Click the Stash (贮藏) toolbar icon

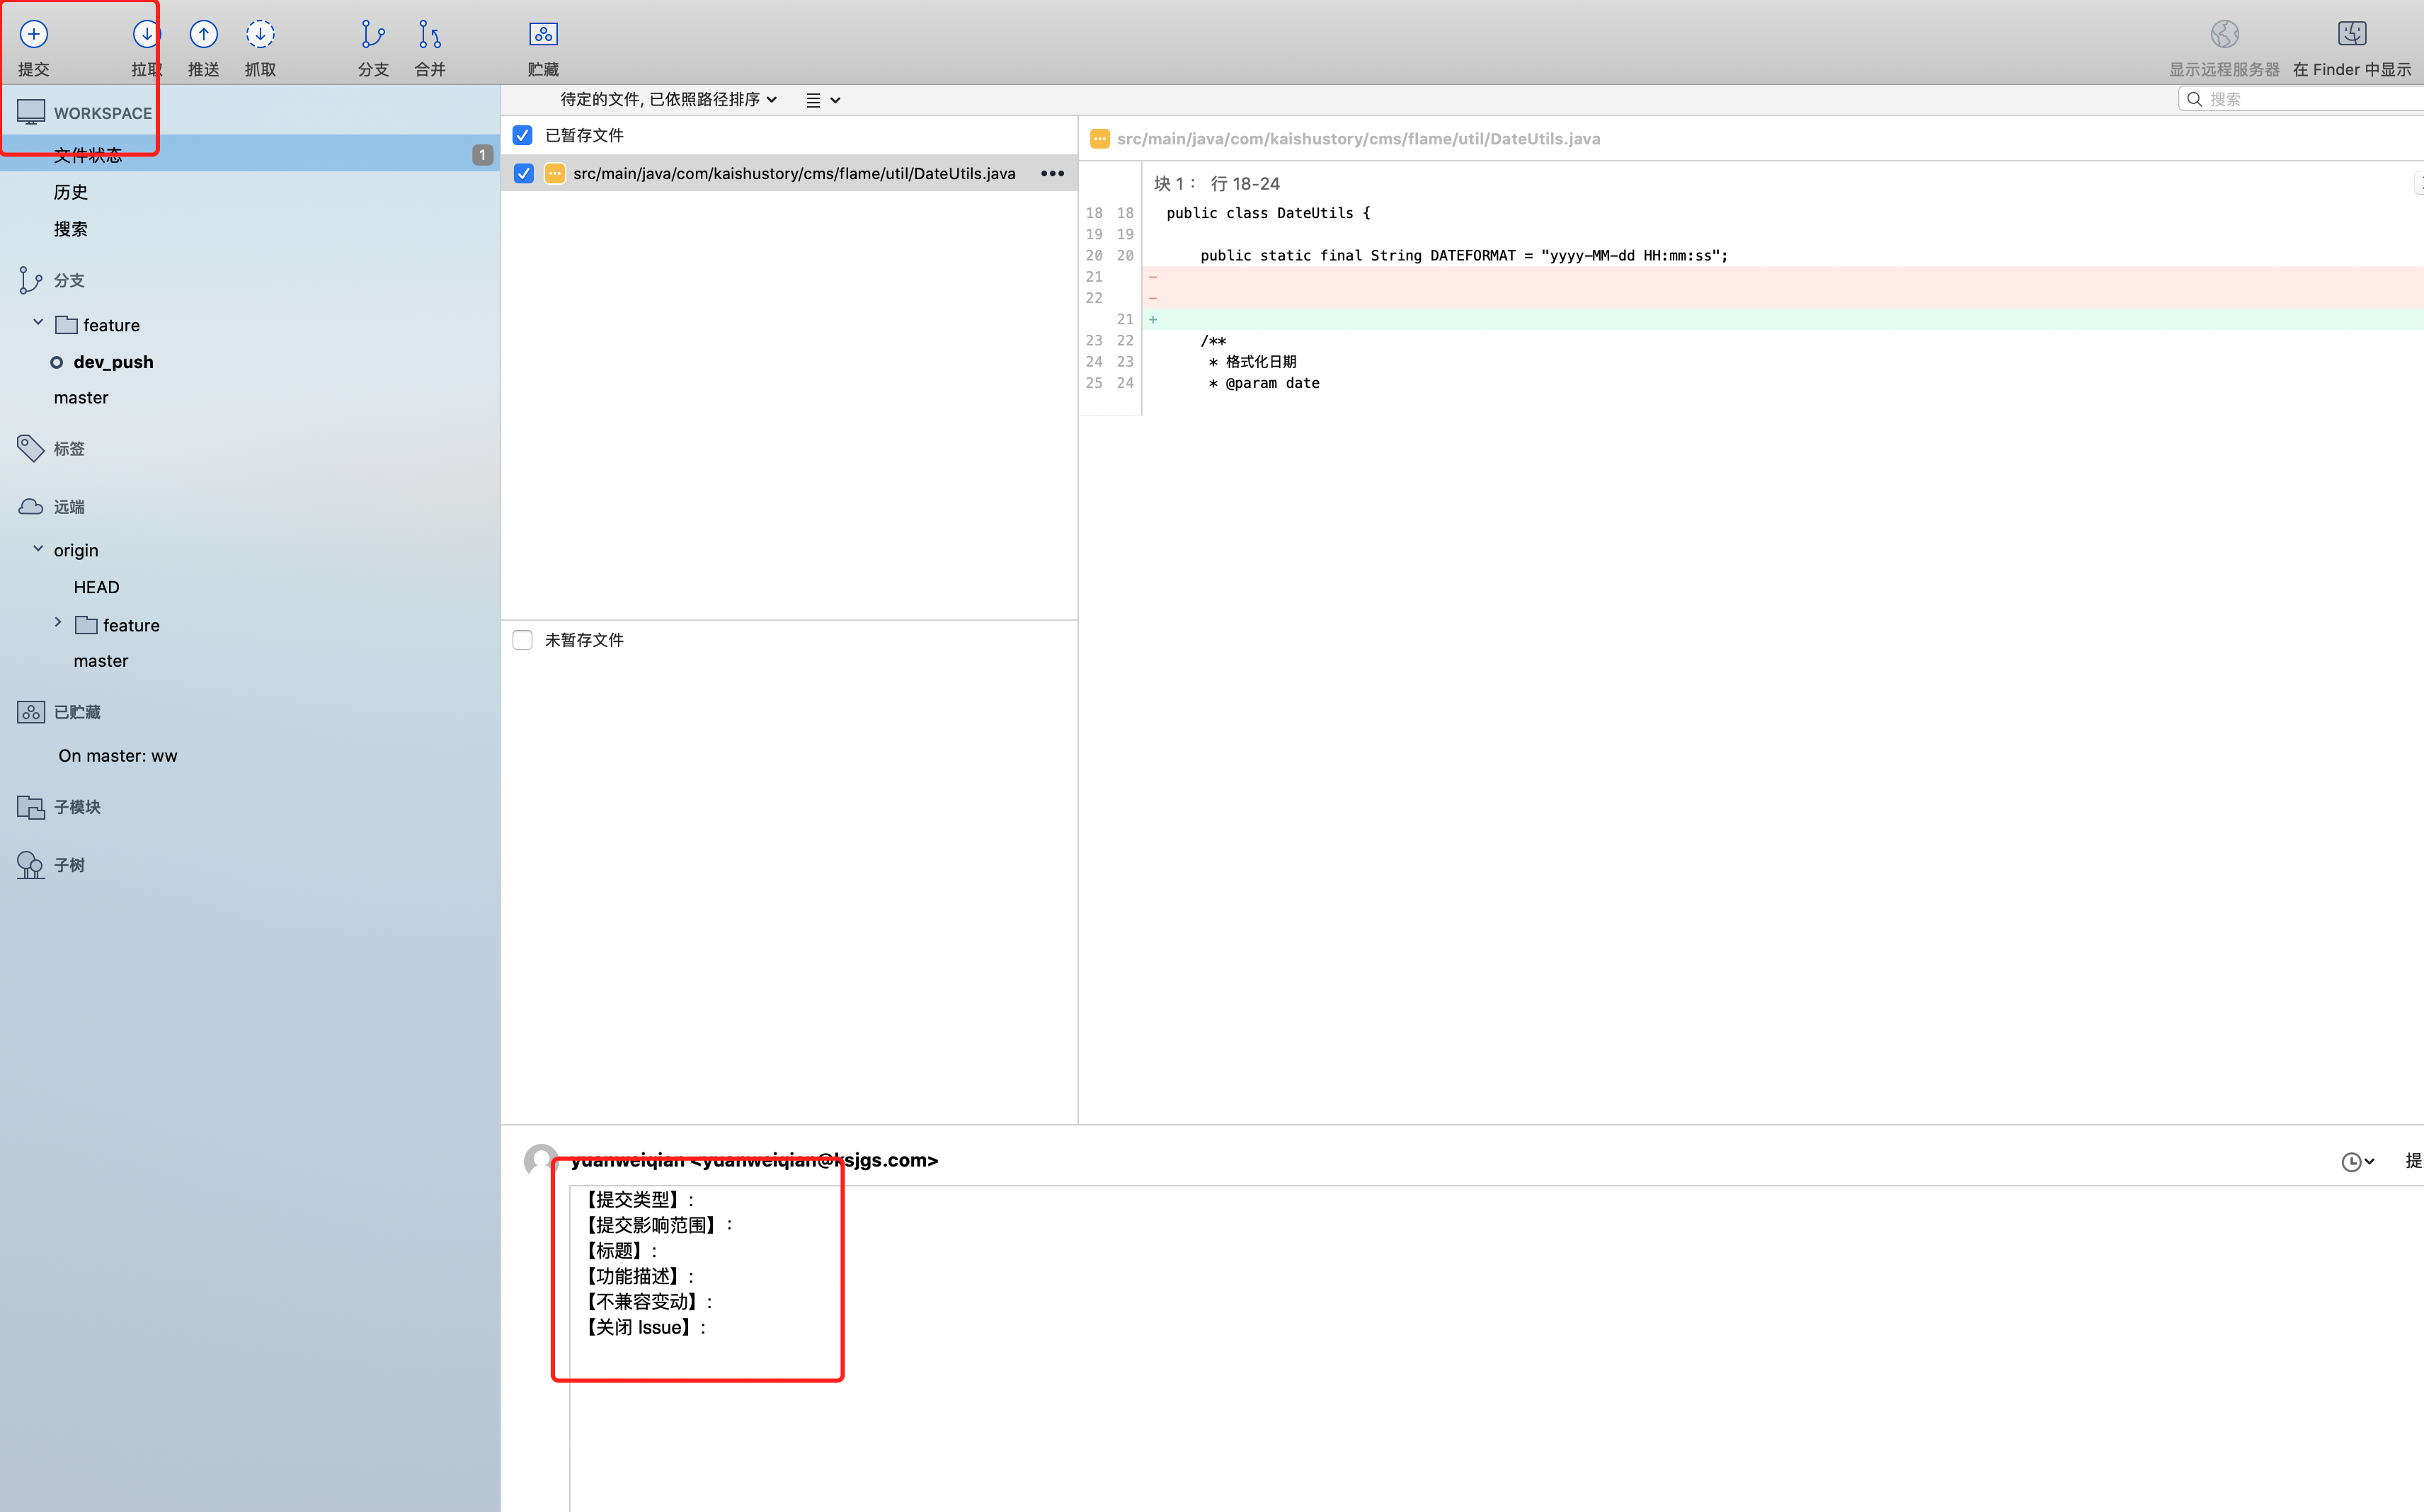pyautogui.click(x=543, y=34)
